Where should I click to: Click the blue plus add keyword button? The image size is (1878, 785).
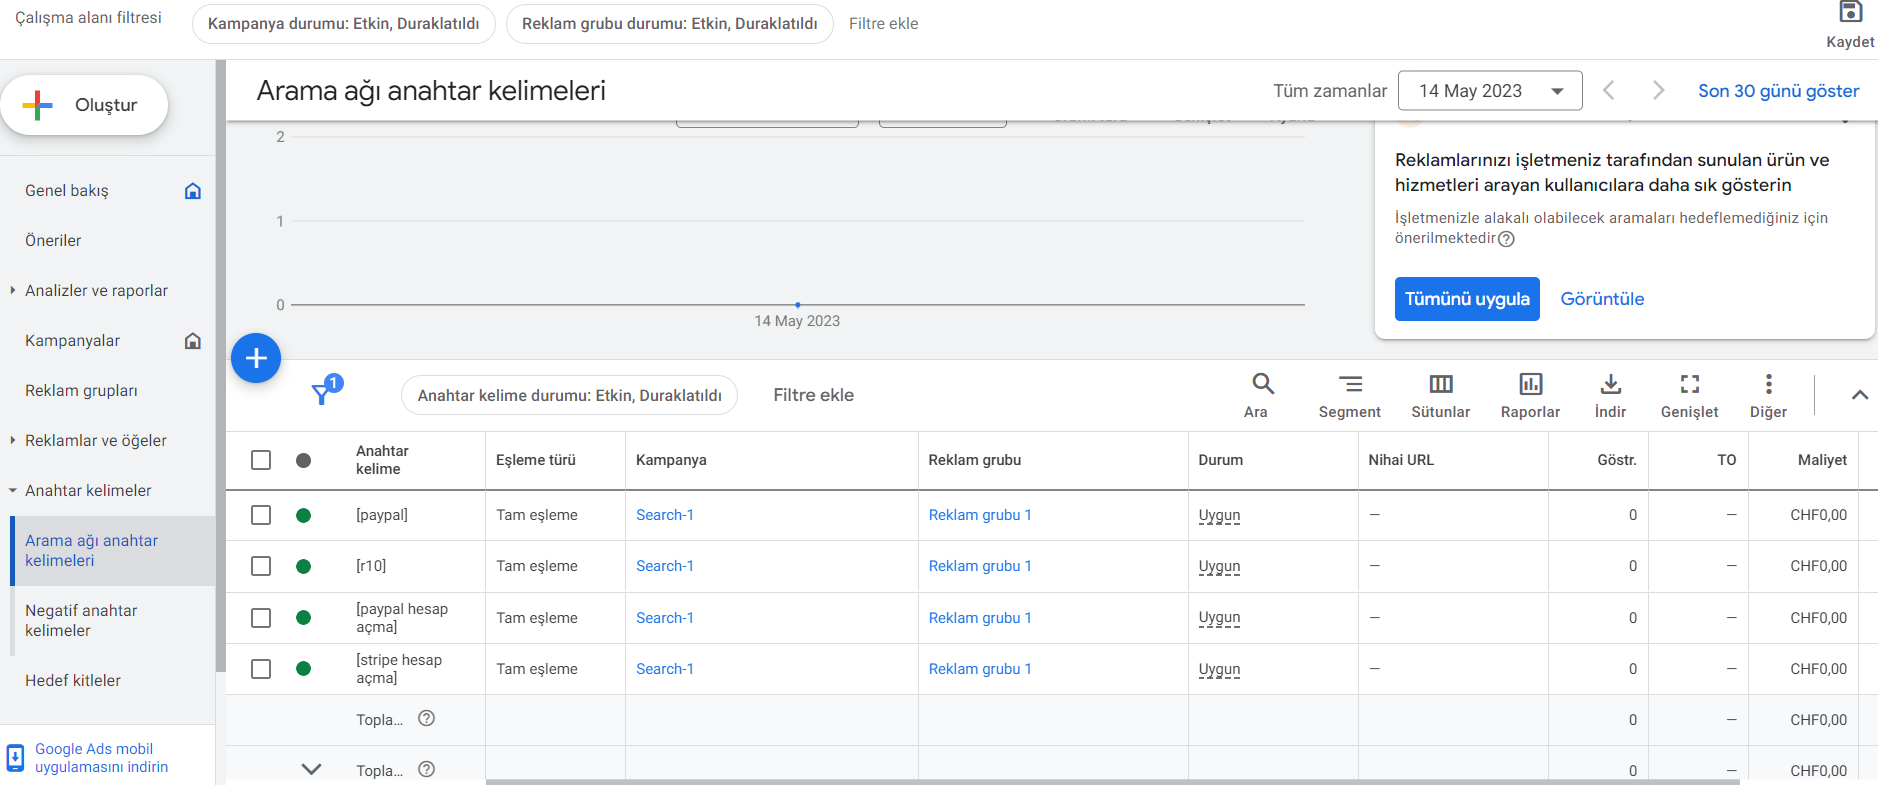click(256, 358)
